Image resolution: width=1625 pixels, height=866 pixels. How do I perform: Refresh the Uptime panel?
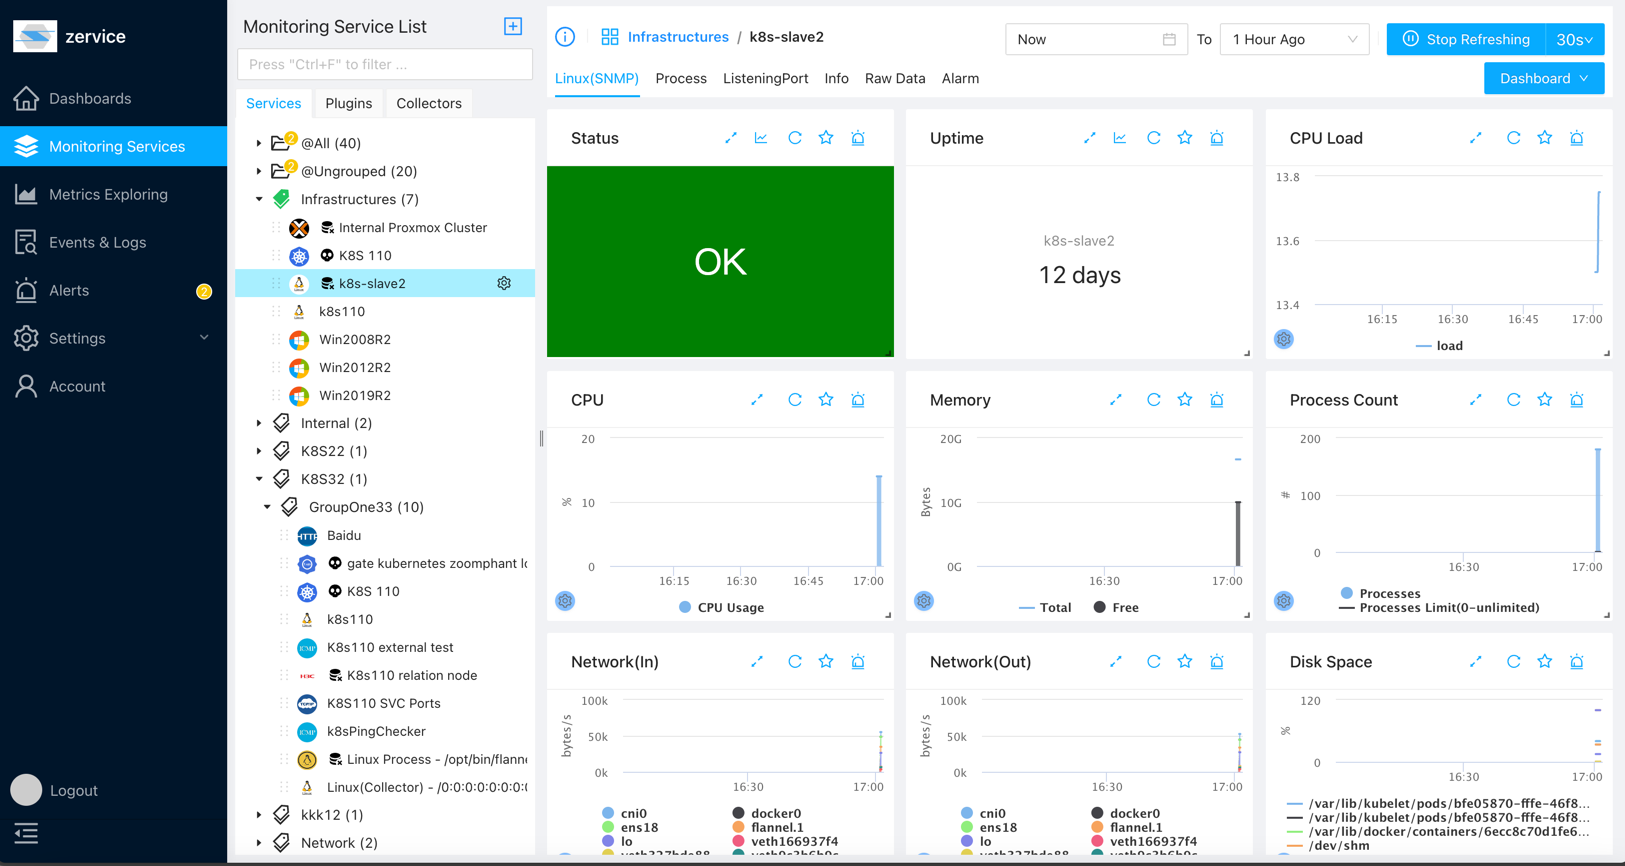(1153, 138)
